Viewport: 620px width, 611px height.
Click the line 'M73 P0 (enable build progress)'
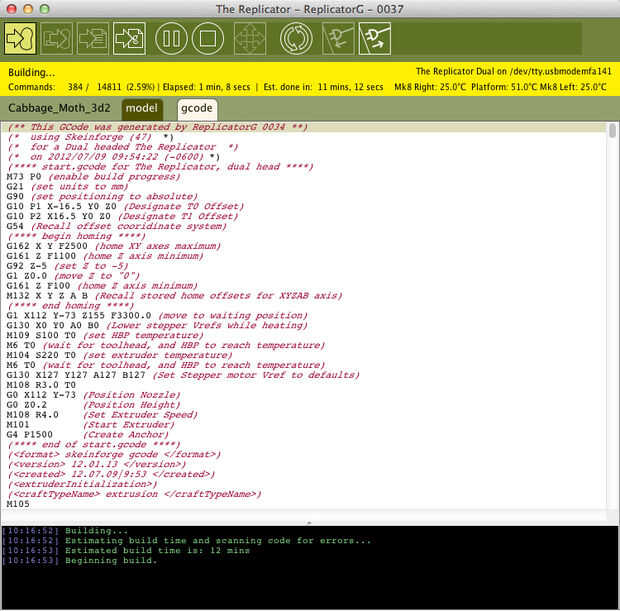[93, 176]
